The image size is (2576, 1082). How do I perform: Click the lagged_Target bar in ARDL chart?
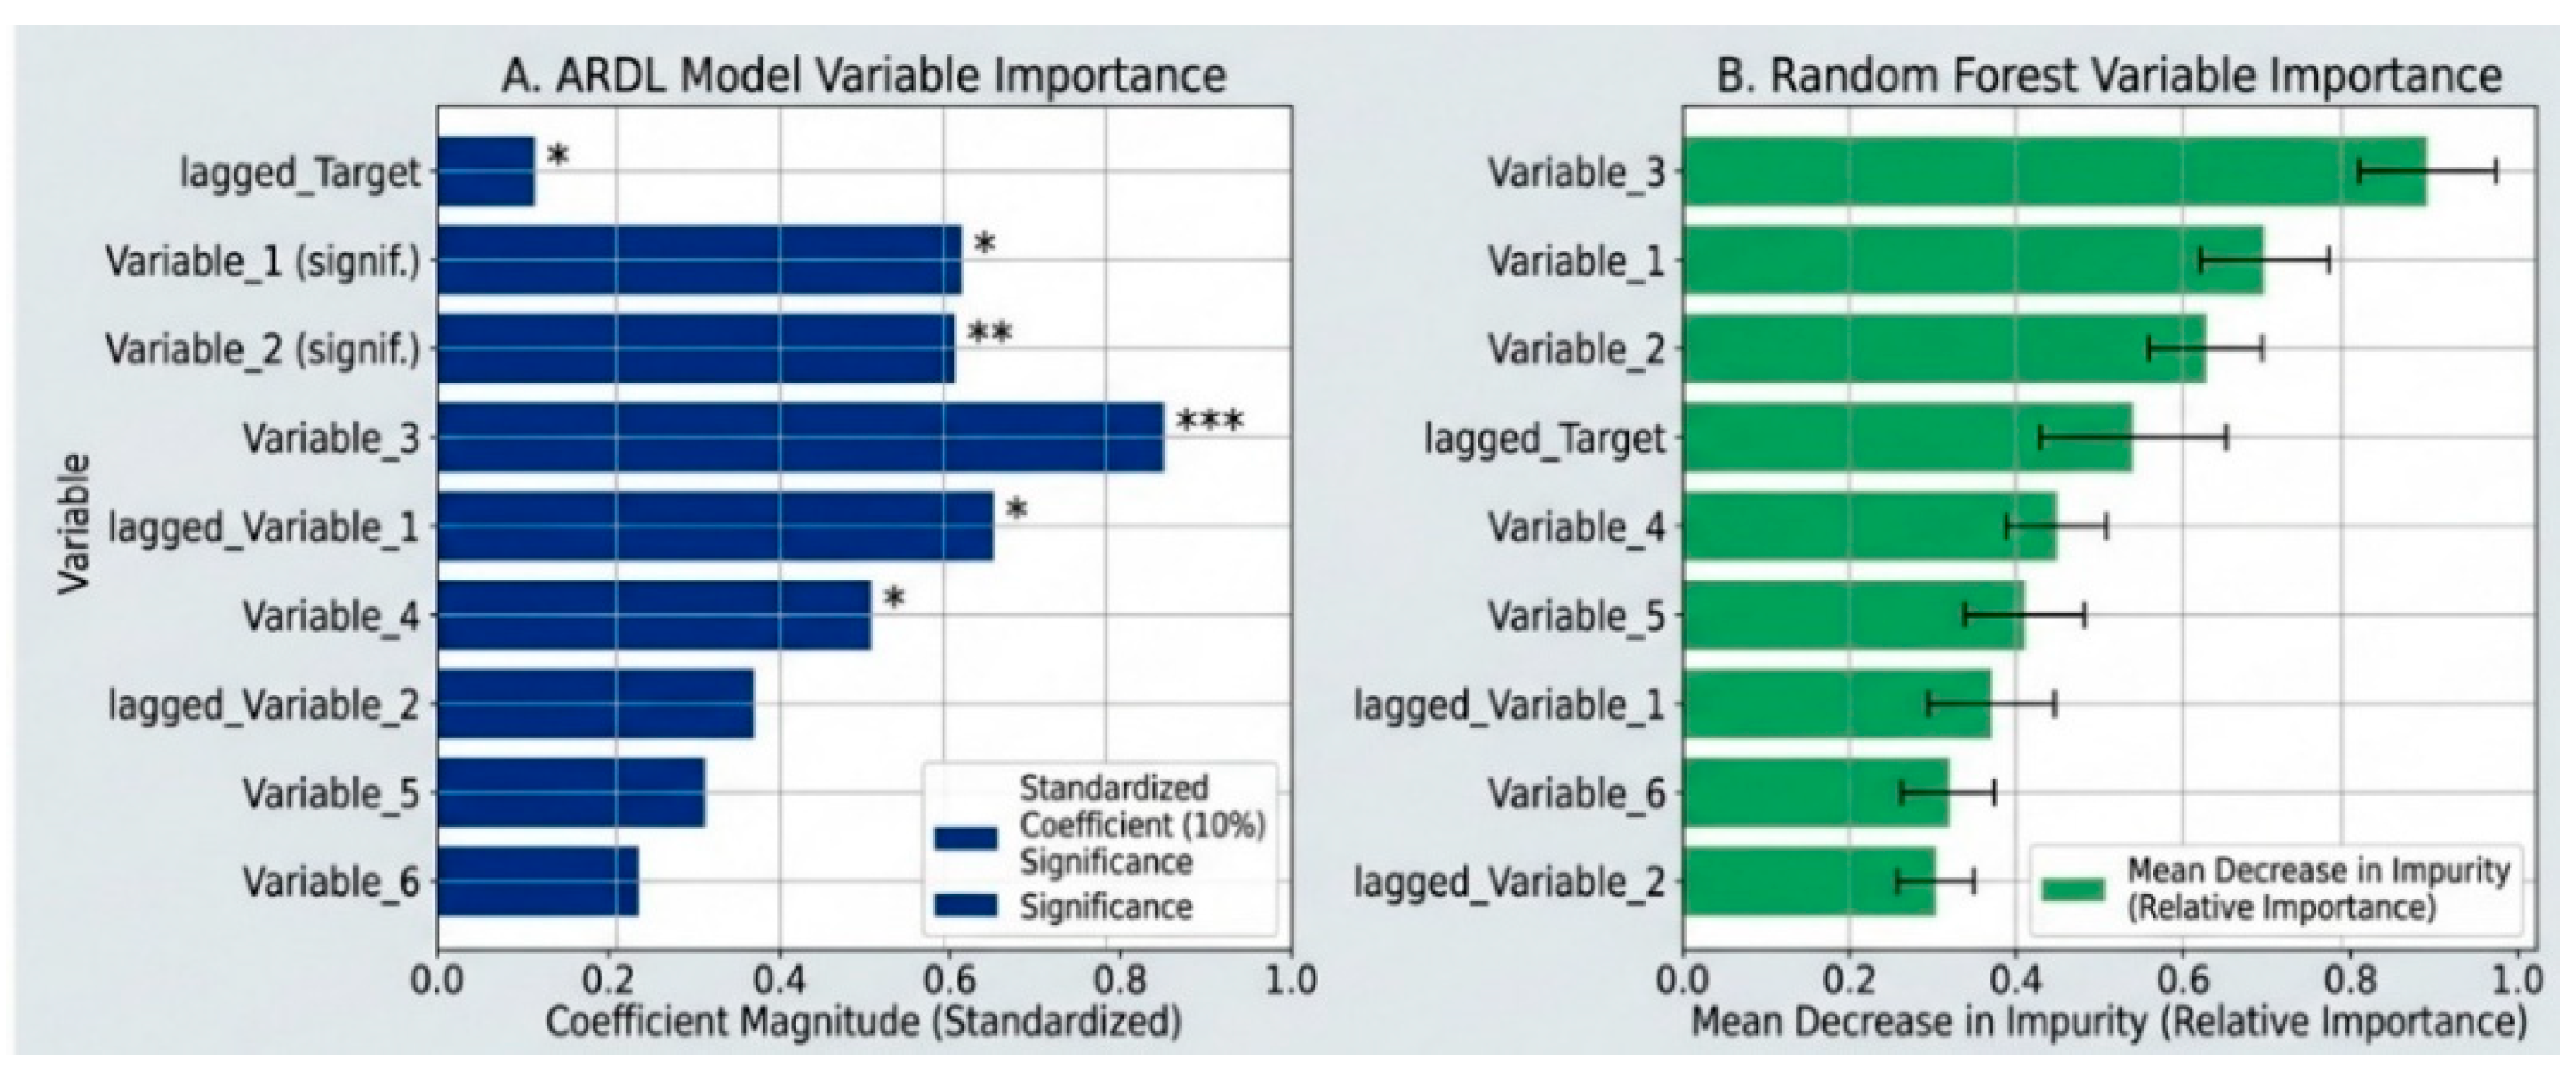(487, 172)
